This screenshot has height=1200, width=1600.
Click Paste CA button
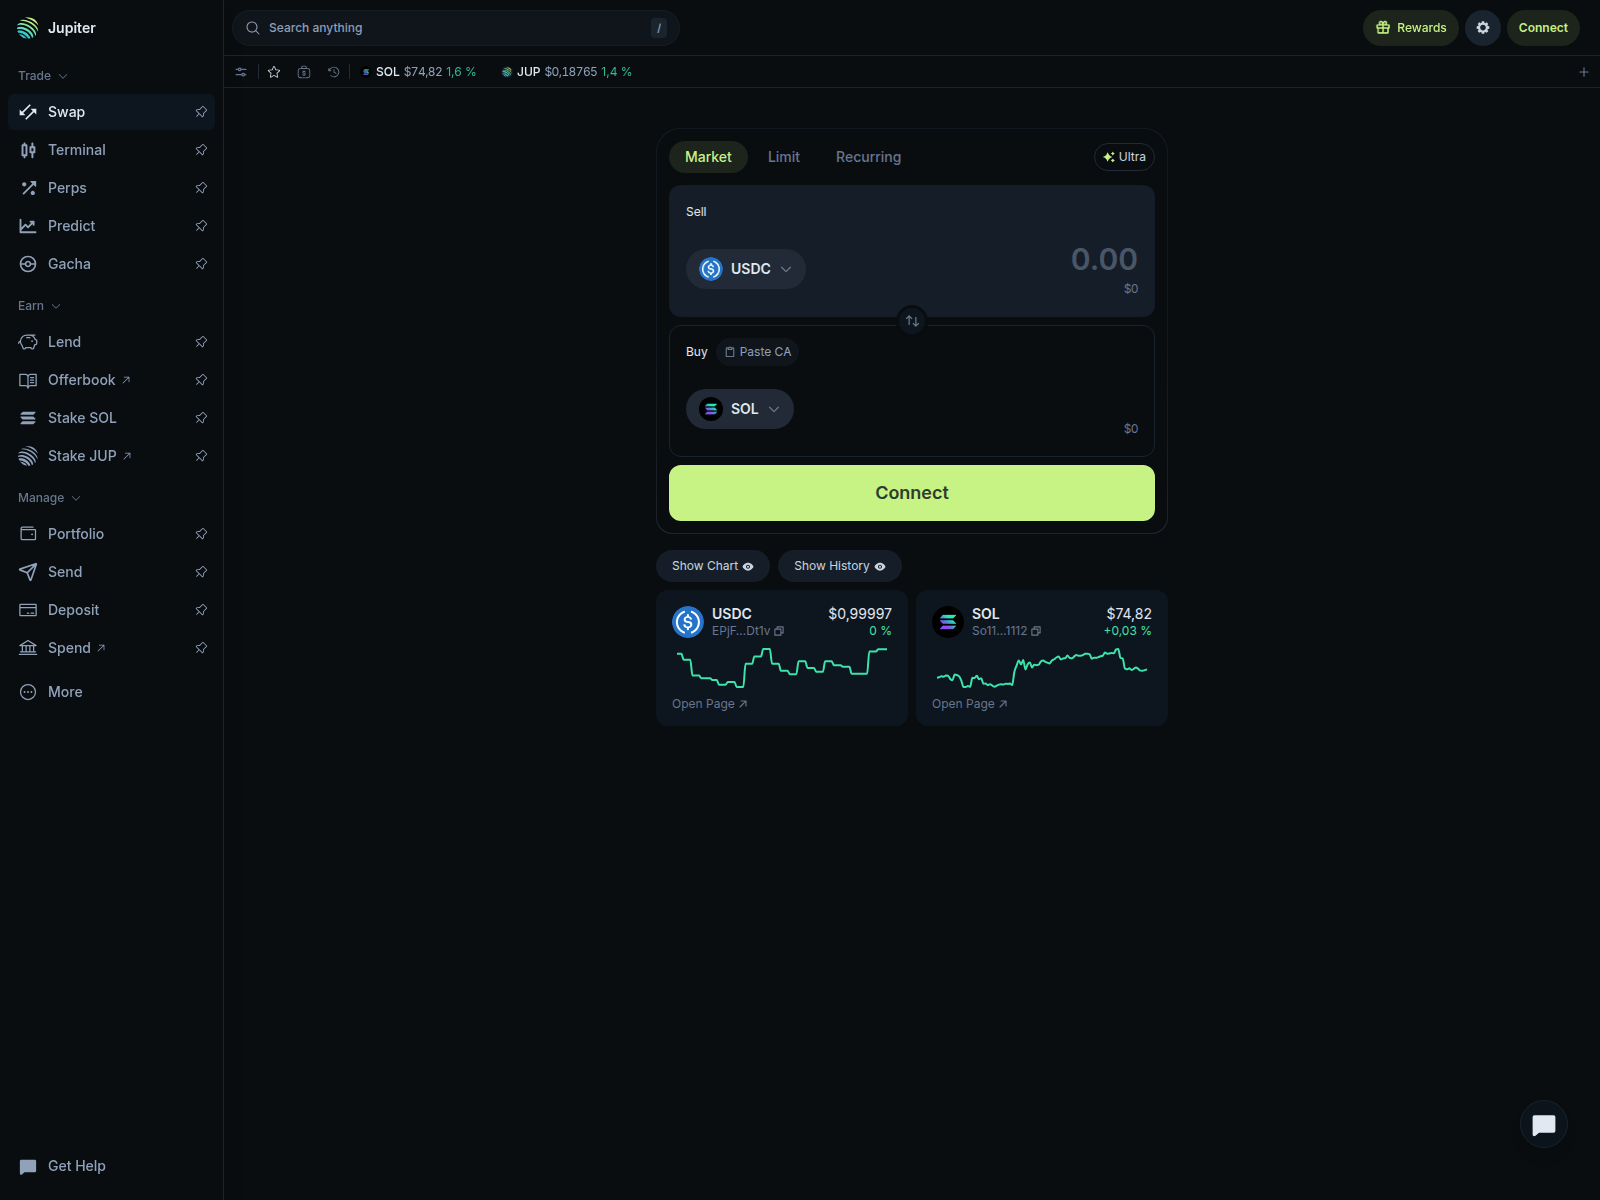click(758, 352)
